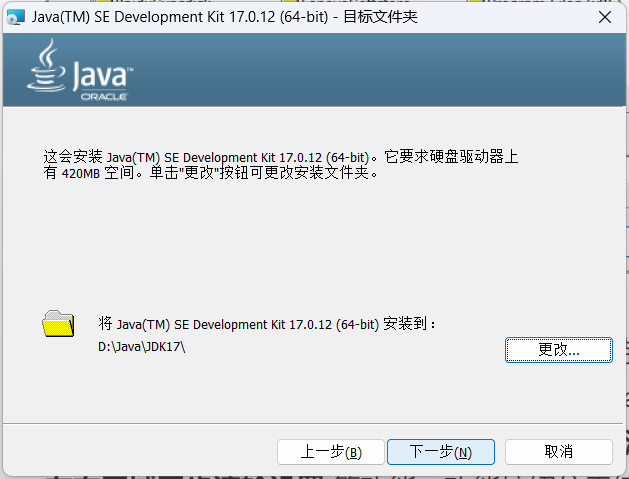Select the install path text D:\Java\JDK17\
This screenshot has width=629, height=479.
point(141,347)
